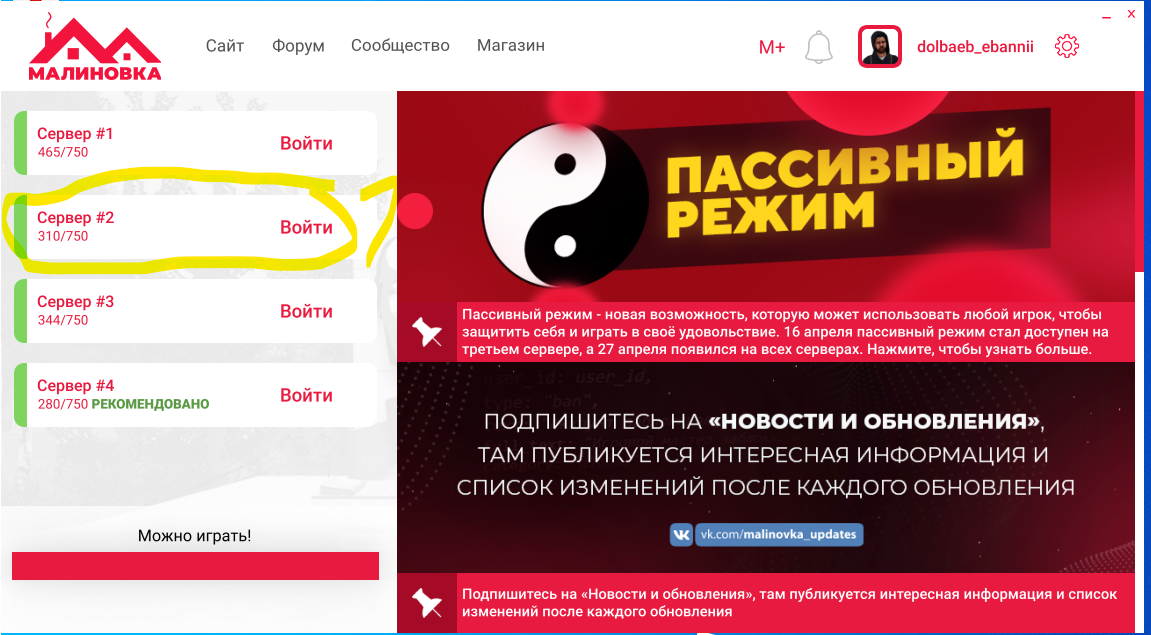Open vk.com/malinovka_updates link
This screenshot has height=635, width=1151.
[779, 534]
